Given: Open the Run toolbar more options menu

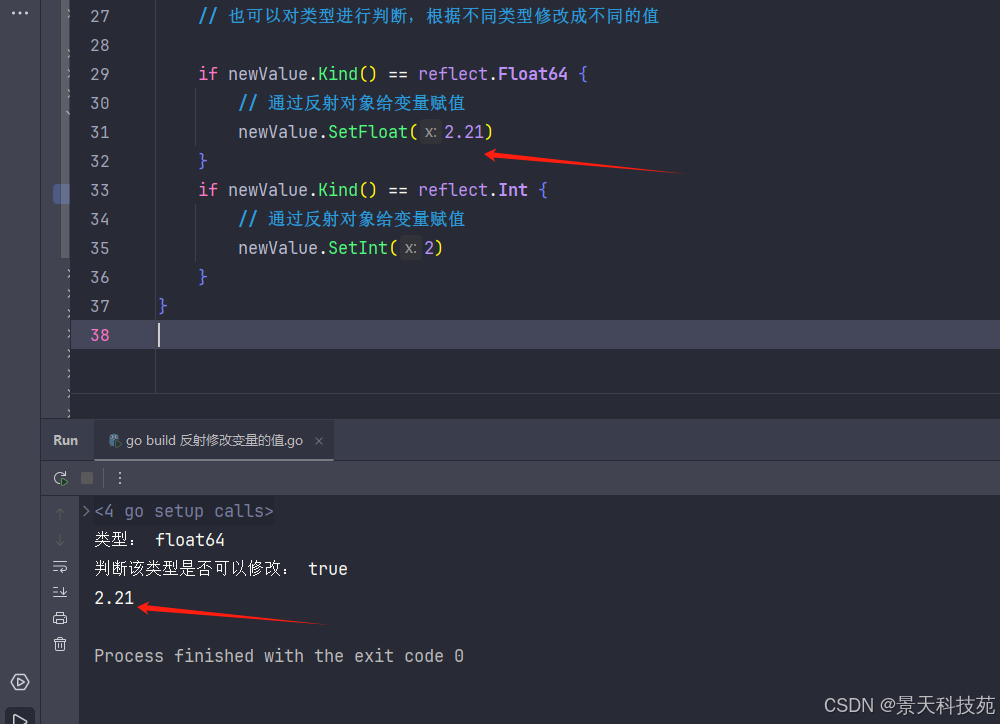Looking at the screenshot, I should tap(120, 478).
